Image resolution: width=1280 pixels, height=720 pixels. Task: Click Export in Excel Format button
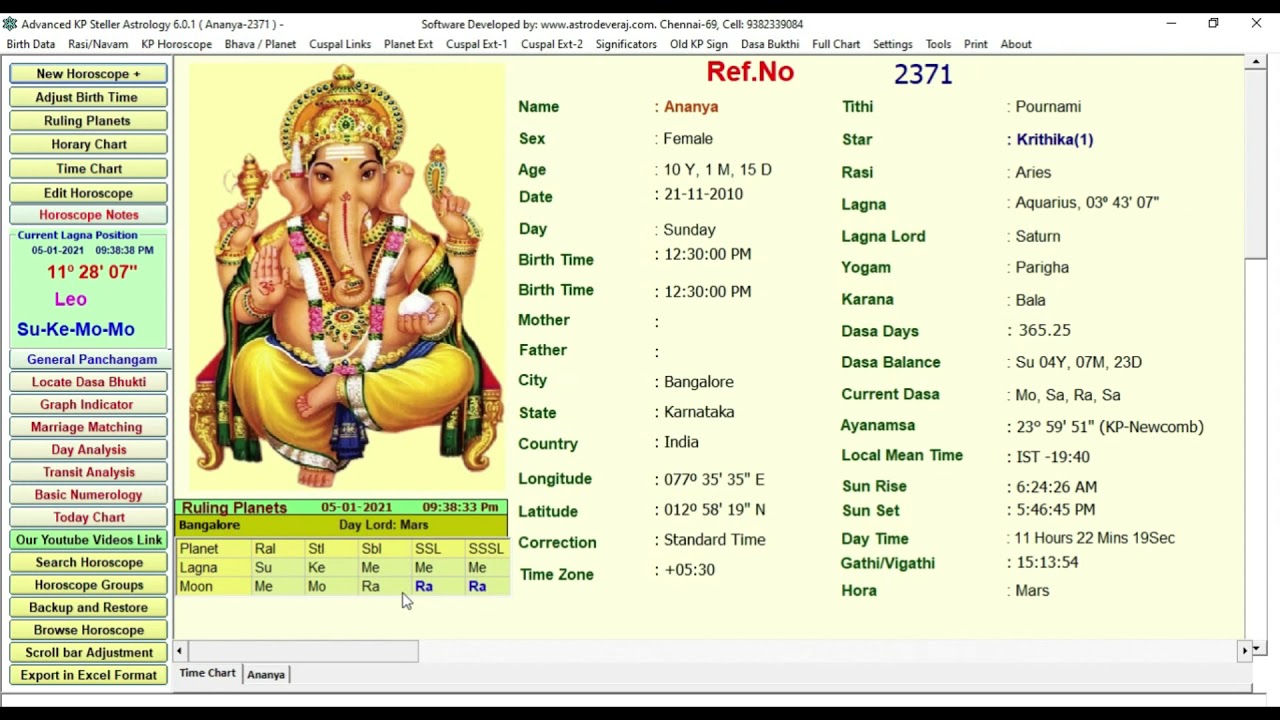pyautogui.click(x=89, y=675)
